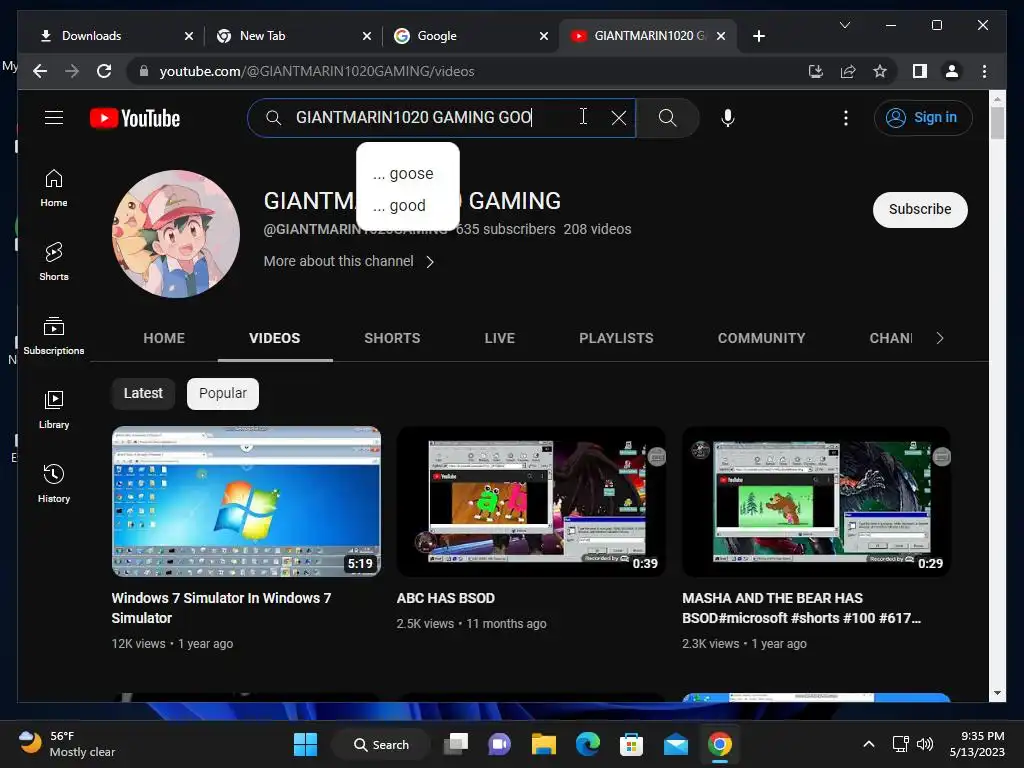This screenshot has height=768, width=1024.
Task: Play the ABC HAS BSOD thumbnail
Action: pyautogui.click(x=531, y=502)
